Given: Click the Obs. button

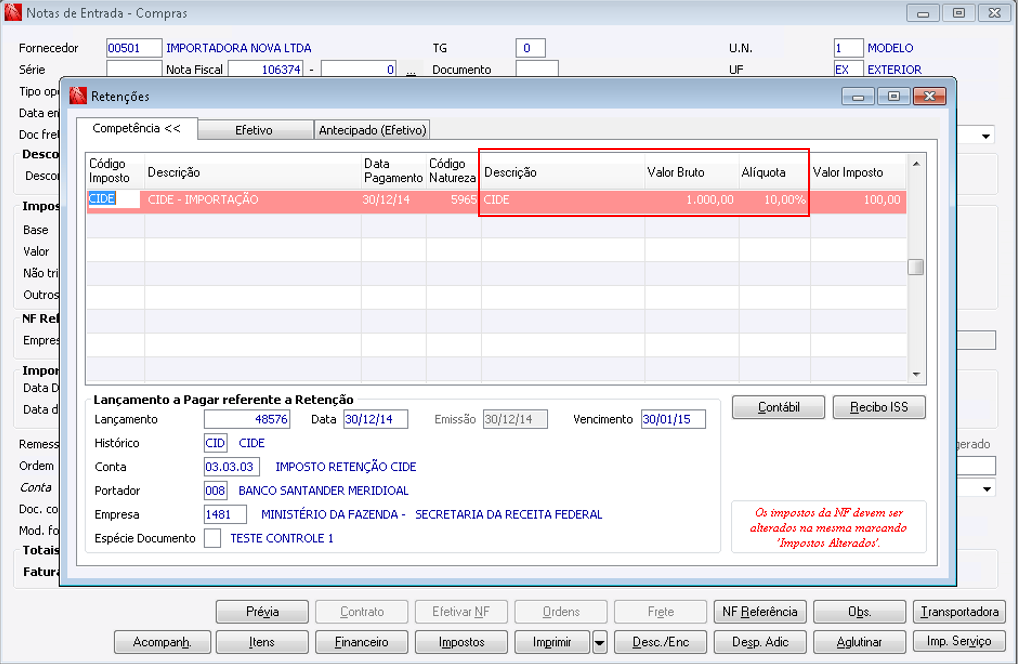Looking at the screenshot, I should coord(860,611).
